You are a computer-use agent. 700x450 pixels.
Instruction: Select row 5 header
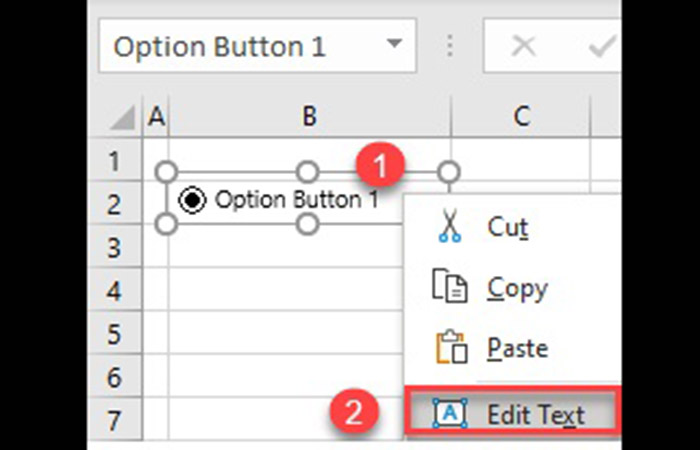(115, 333)
